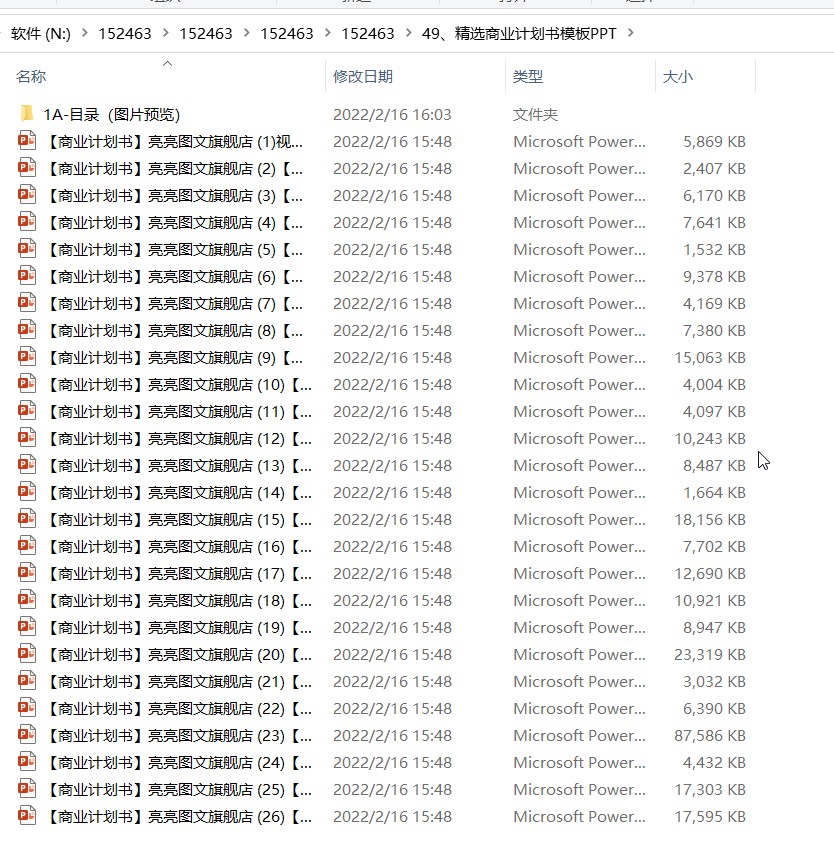
Task: Select the 1A-目录 (图片预览) folder name
Action: pyautogui.click(x=111, y=115)
